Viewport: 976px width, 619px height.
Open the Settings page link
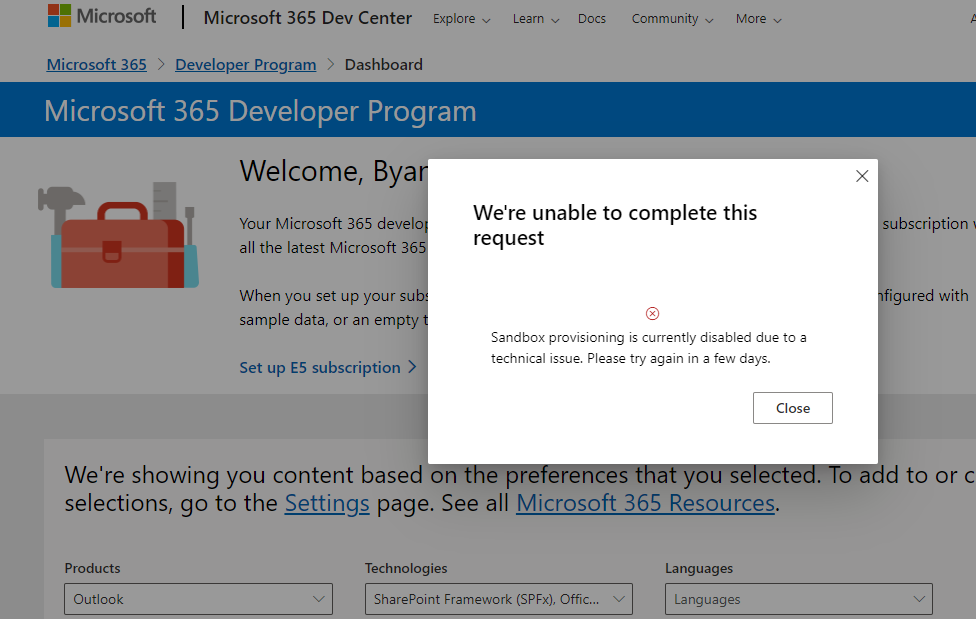pyautogui.click(x=327, y=503)
